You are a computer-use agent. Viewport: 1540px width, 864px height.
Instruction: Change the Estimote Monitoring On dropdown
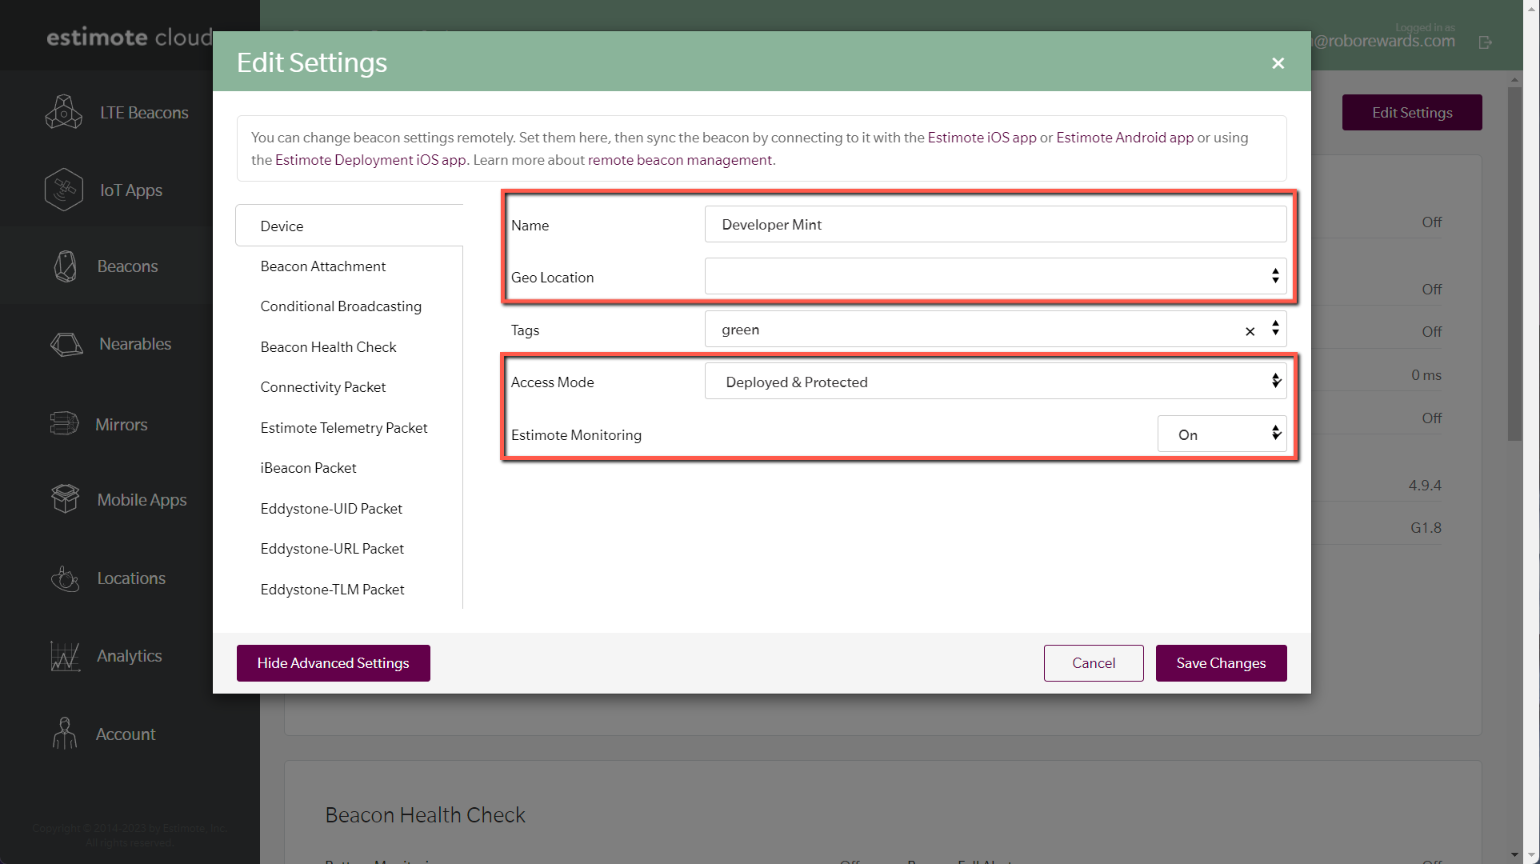(x=1222, y=434)
